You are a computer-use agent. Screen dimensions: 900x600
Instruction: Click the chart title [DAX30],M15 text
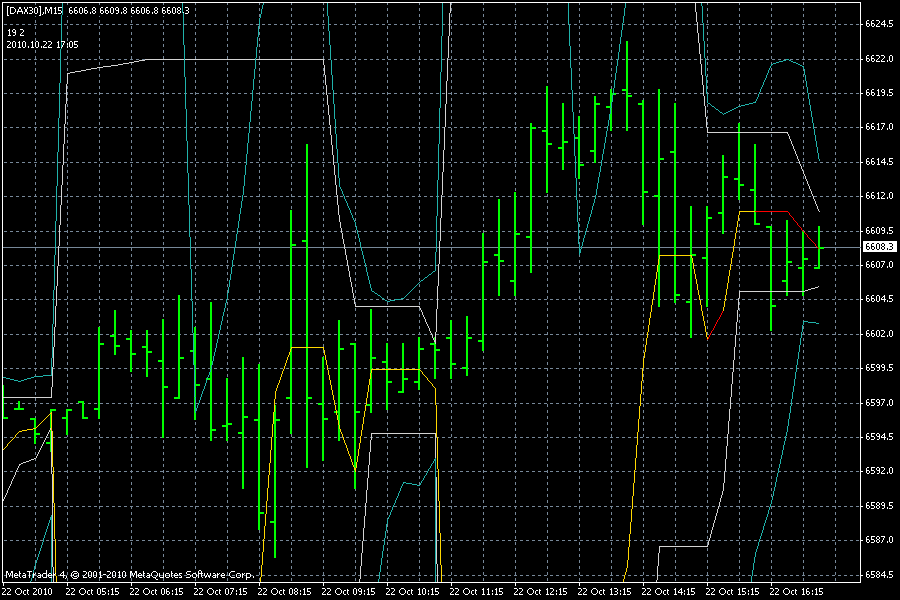tap(33, 10)
